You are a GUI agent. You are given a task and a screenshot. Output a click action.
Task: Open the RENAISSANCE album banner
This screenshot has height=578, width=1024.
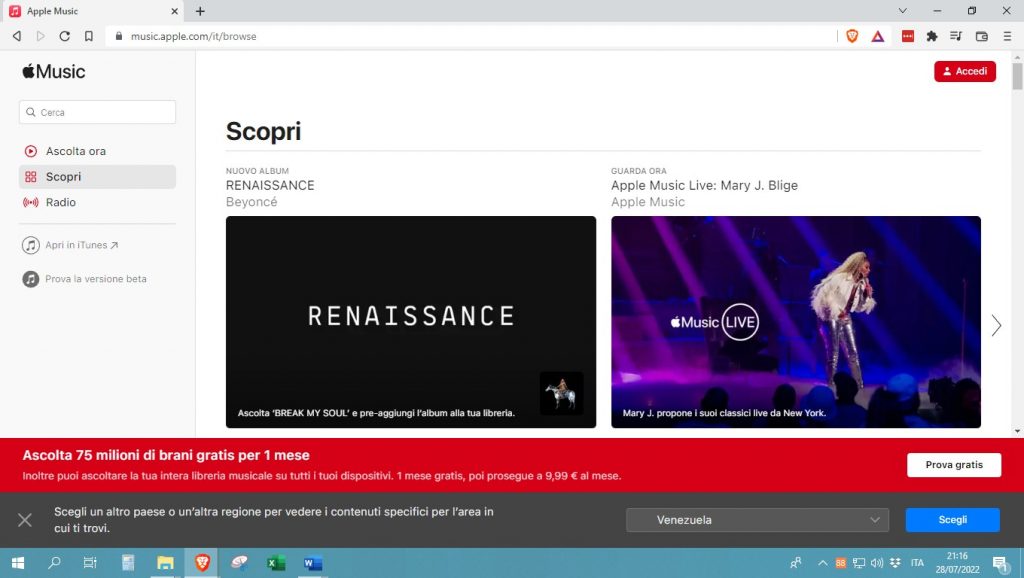coord(410,321)
